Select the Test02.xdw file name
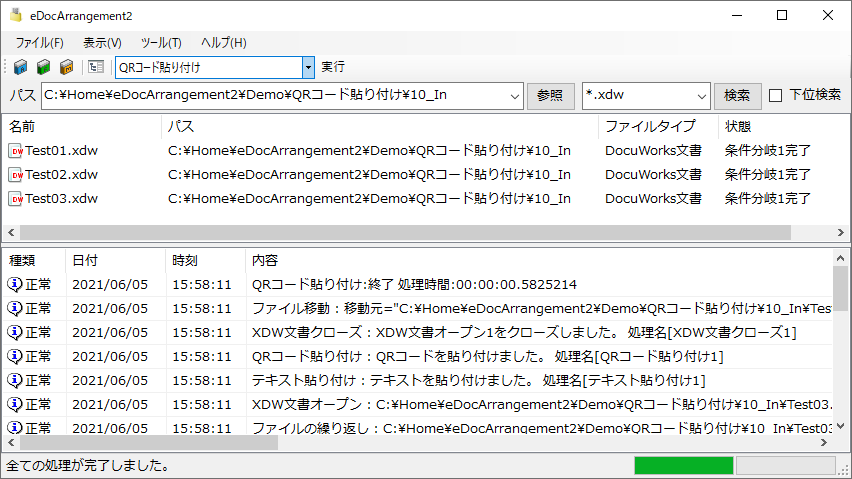Screen dimensions: 852x479 61,175
